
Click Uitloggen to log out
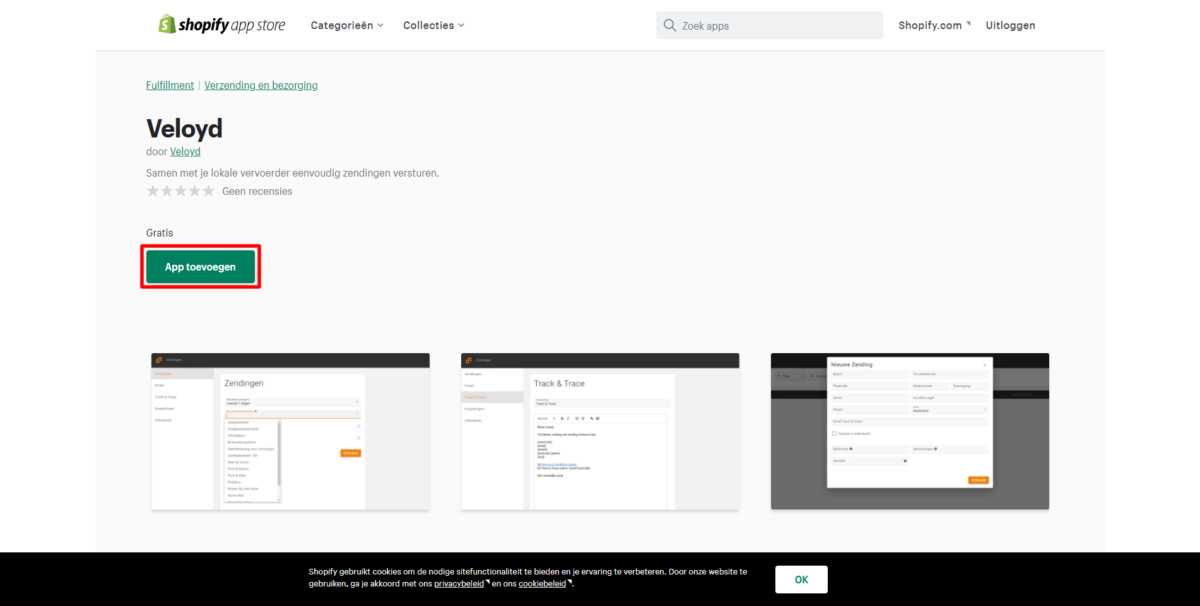[1010, 25]
